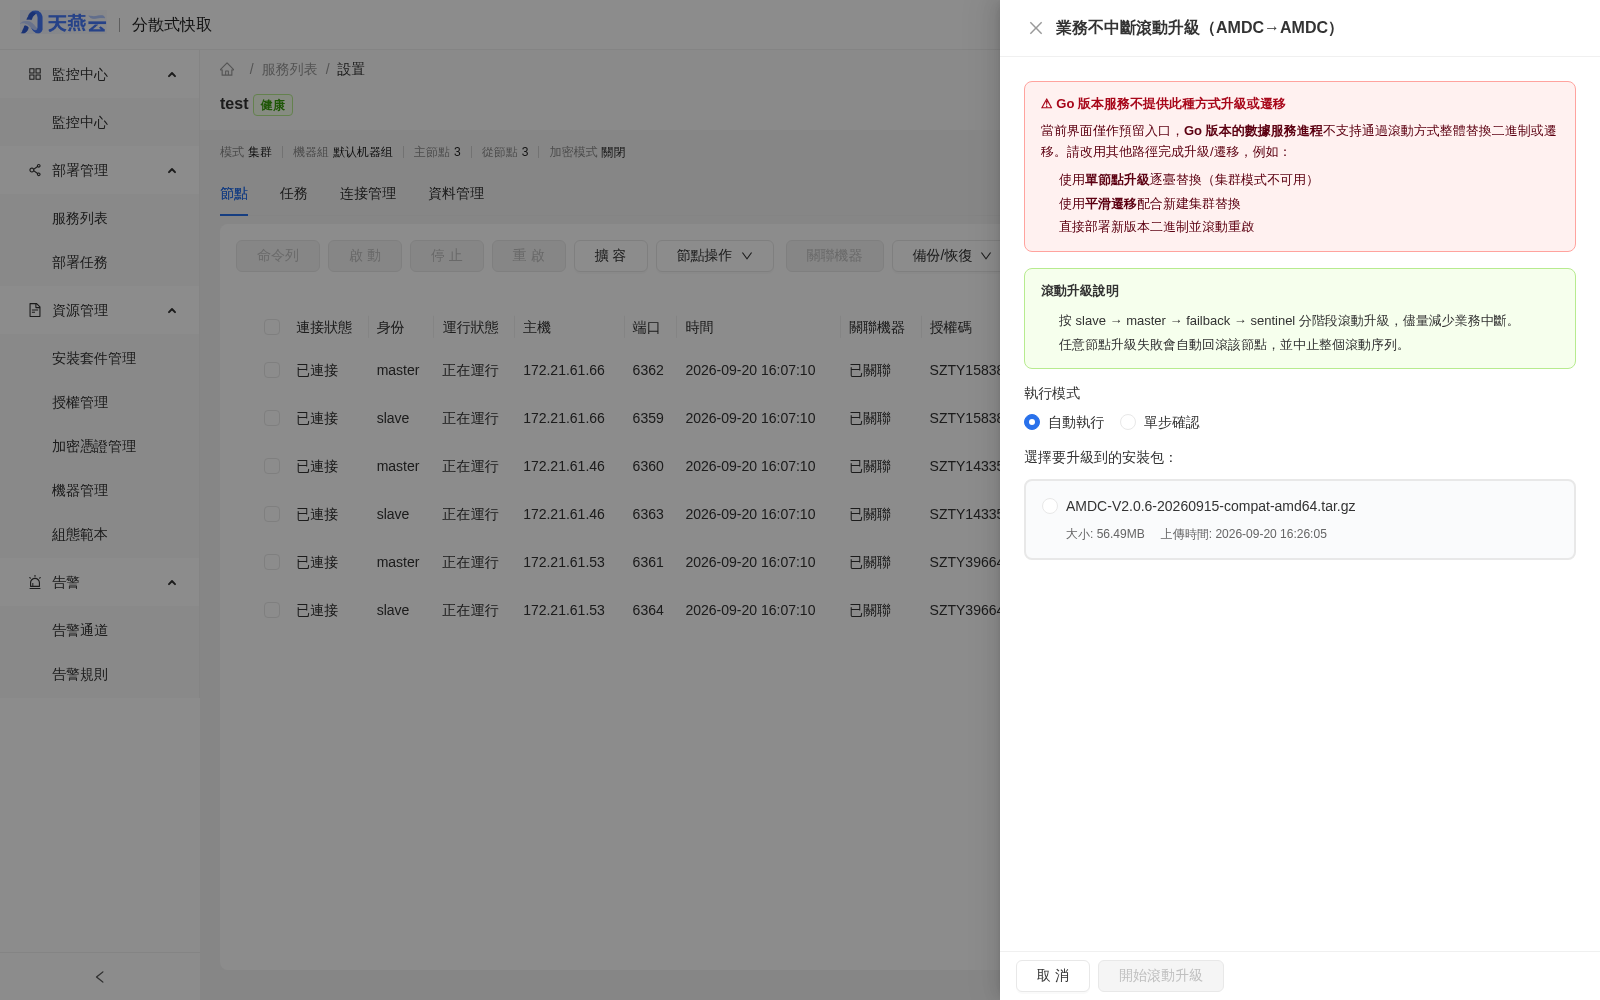Click the 資源管理 document icon in sidebar
The height and width of the screenshot is (1000, 1600).
coord(35,310)
